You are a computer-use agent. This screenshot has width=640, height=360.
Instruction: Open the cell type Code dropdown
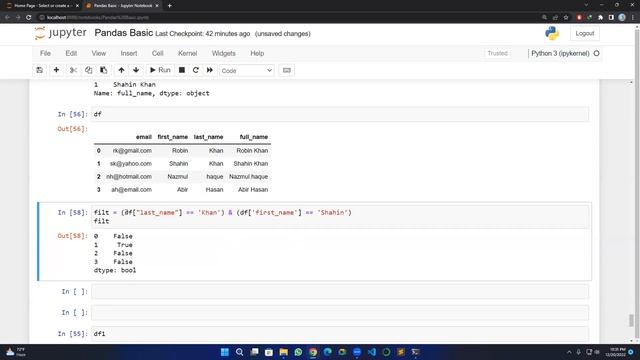coord(247,71)
